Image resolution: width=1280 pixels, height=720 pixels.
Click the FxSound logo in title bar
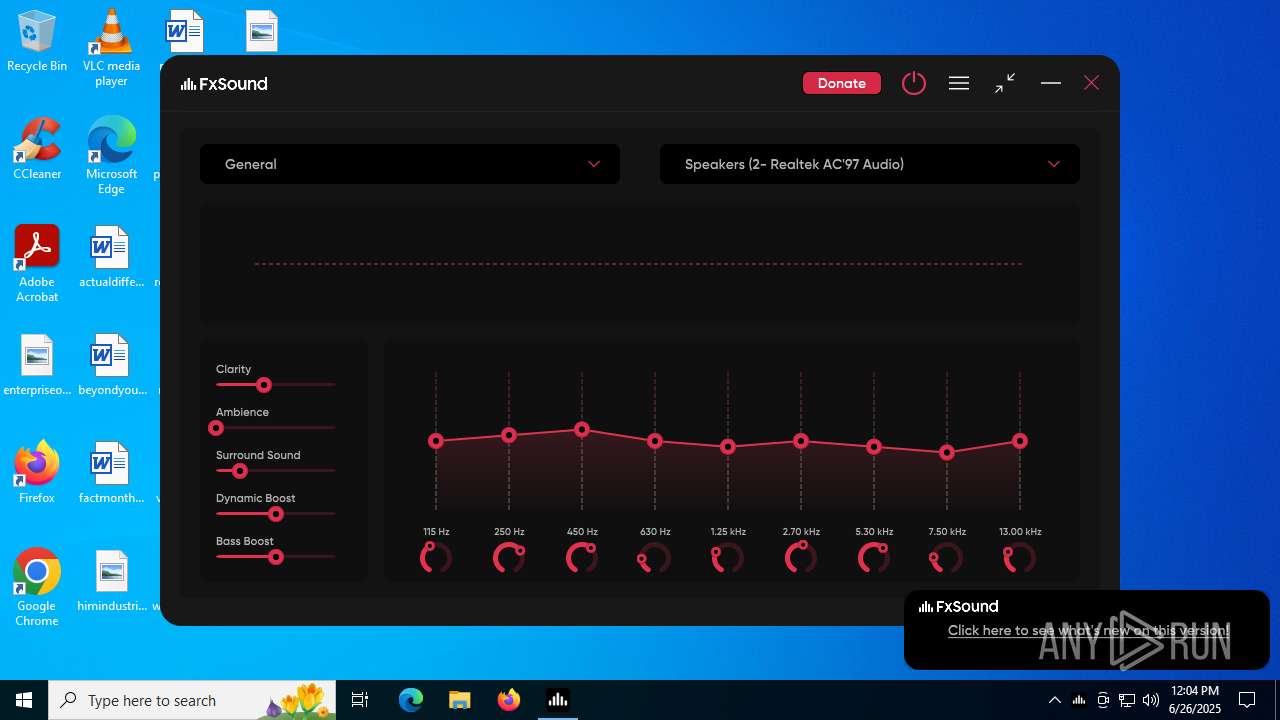click(x=224, y=84)
